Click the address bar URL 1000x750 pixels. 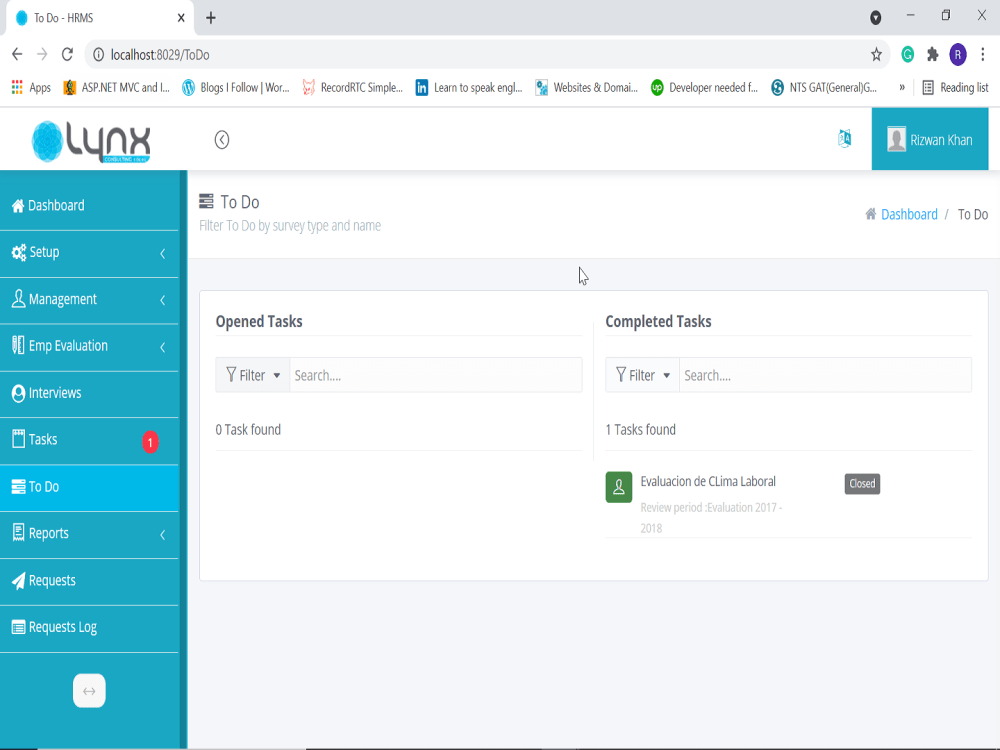160,55
